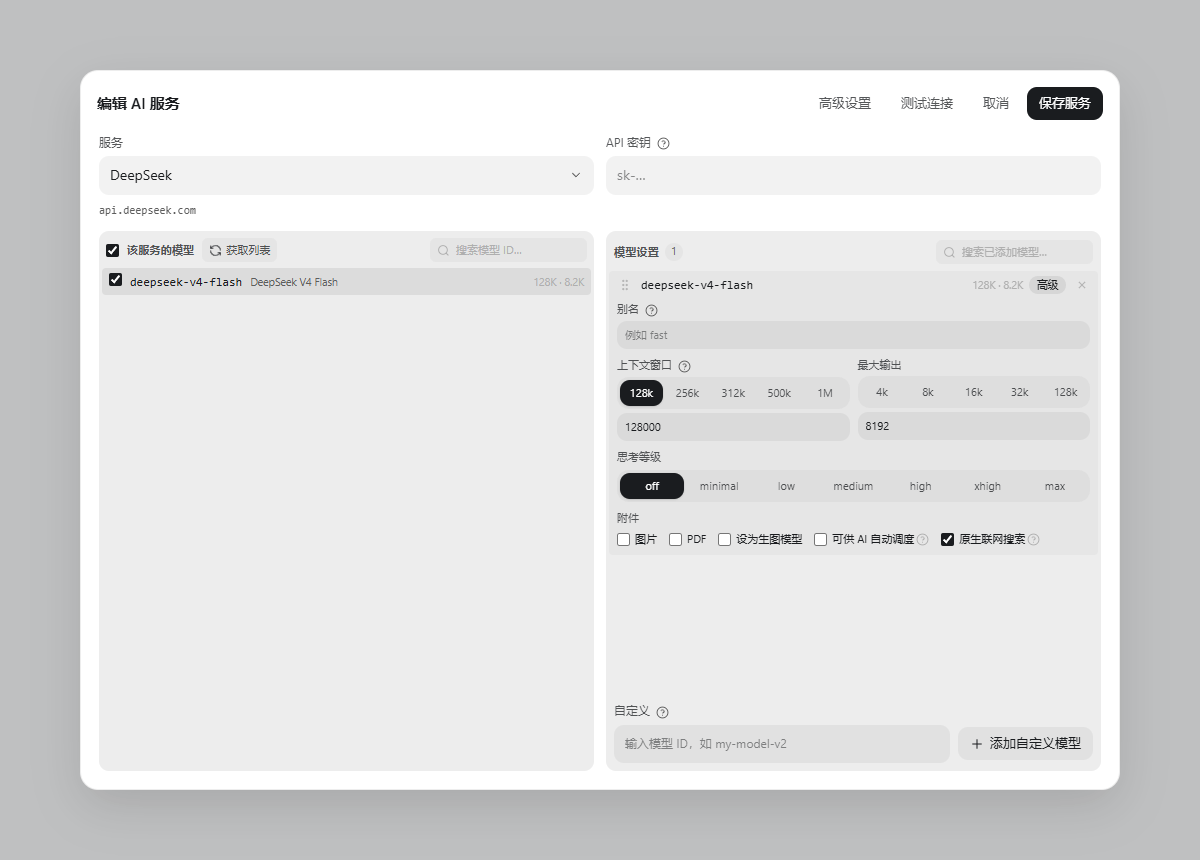This screenshot has height=860, width=1200.
Task: Select 128k context window
Action: coord(641,393)
